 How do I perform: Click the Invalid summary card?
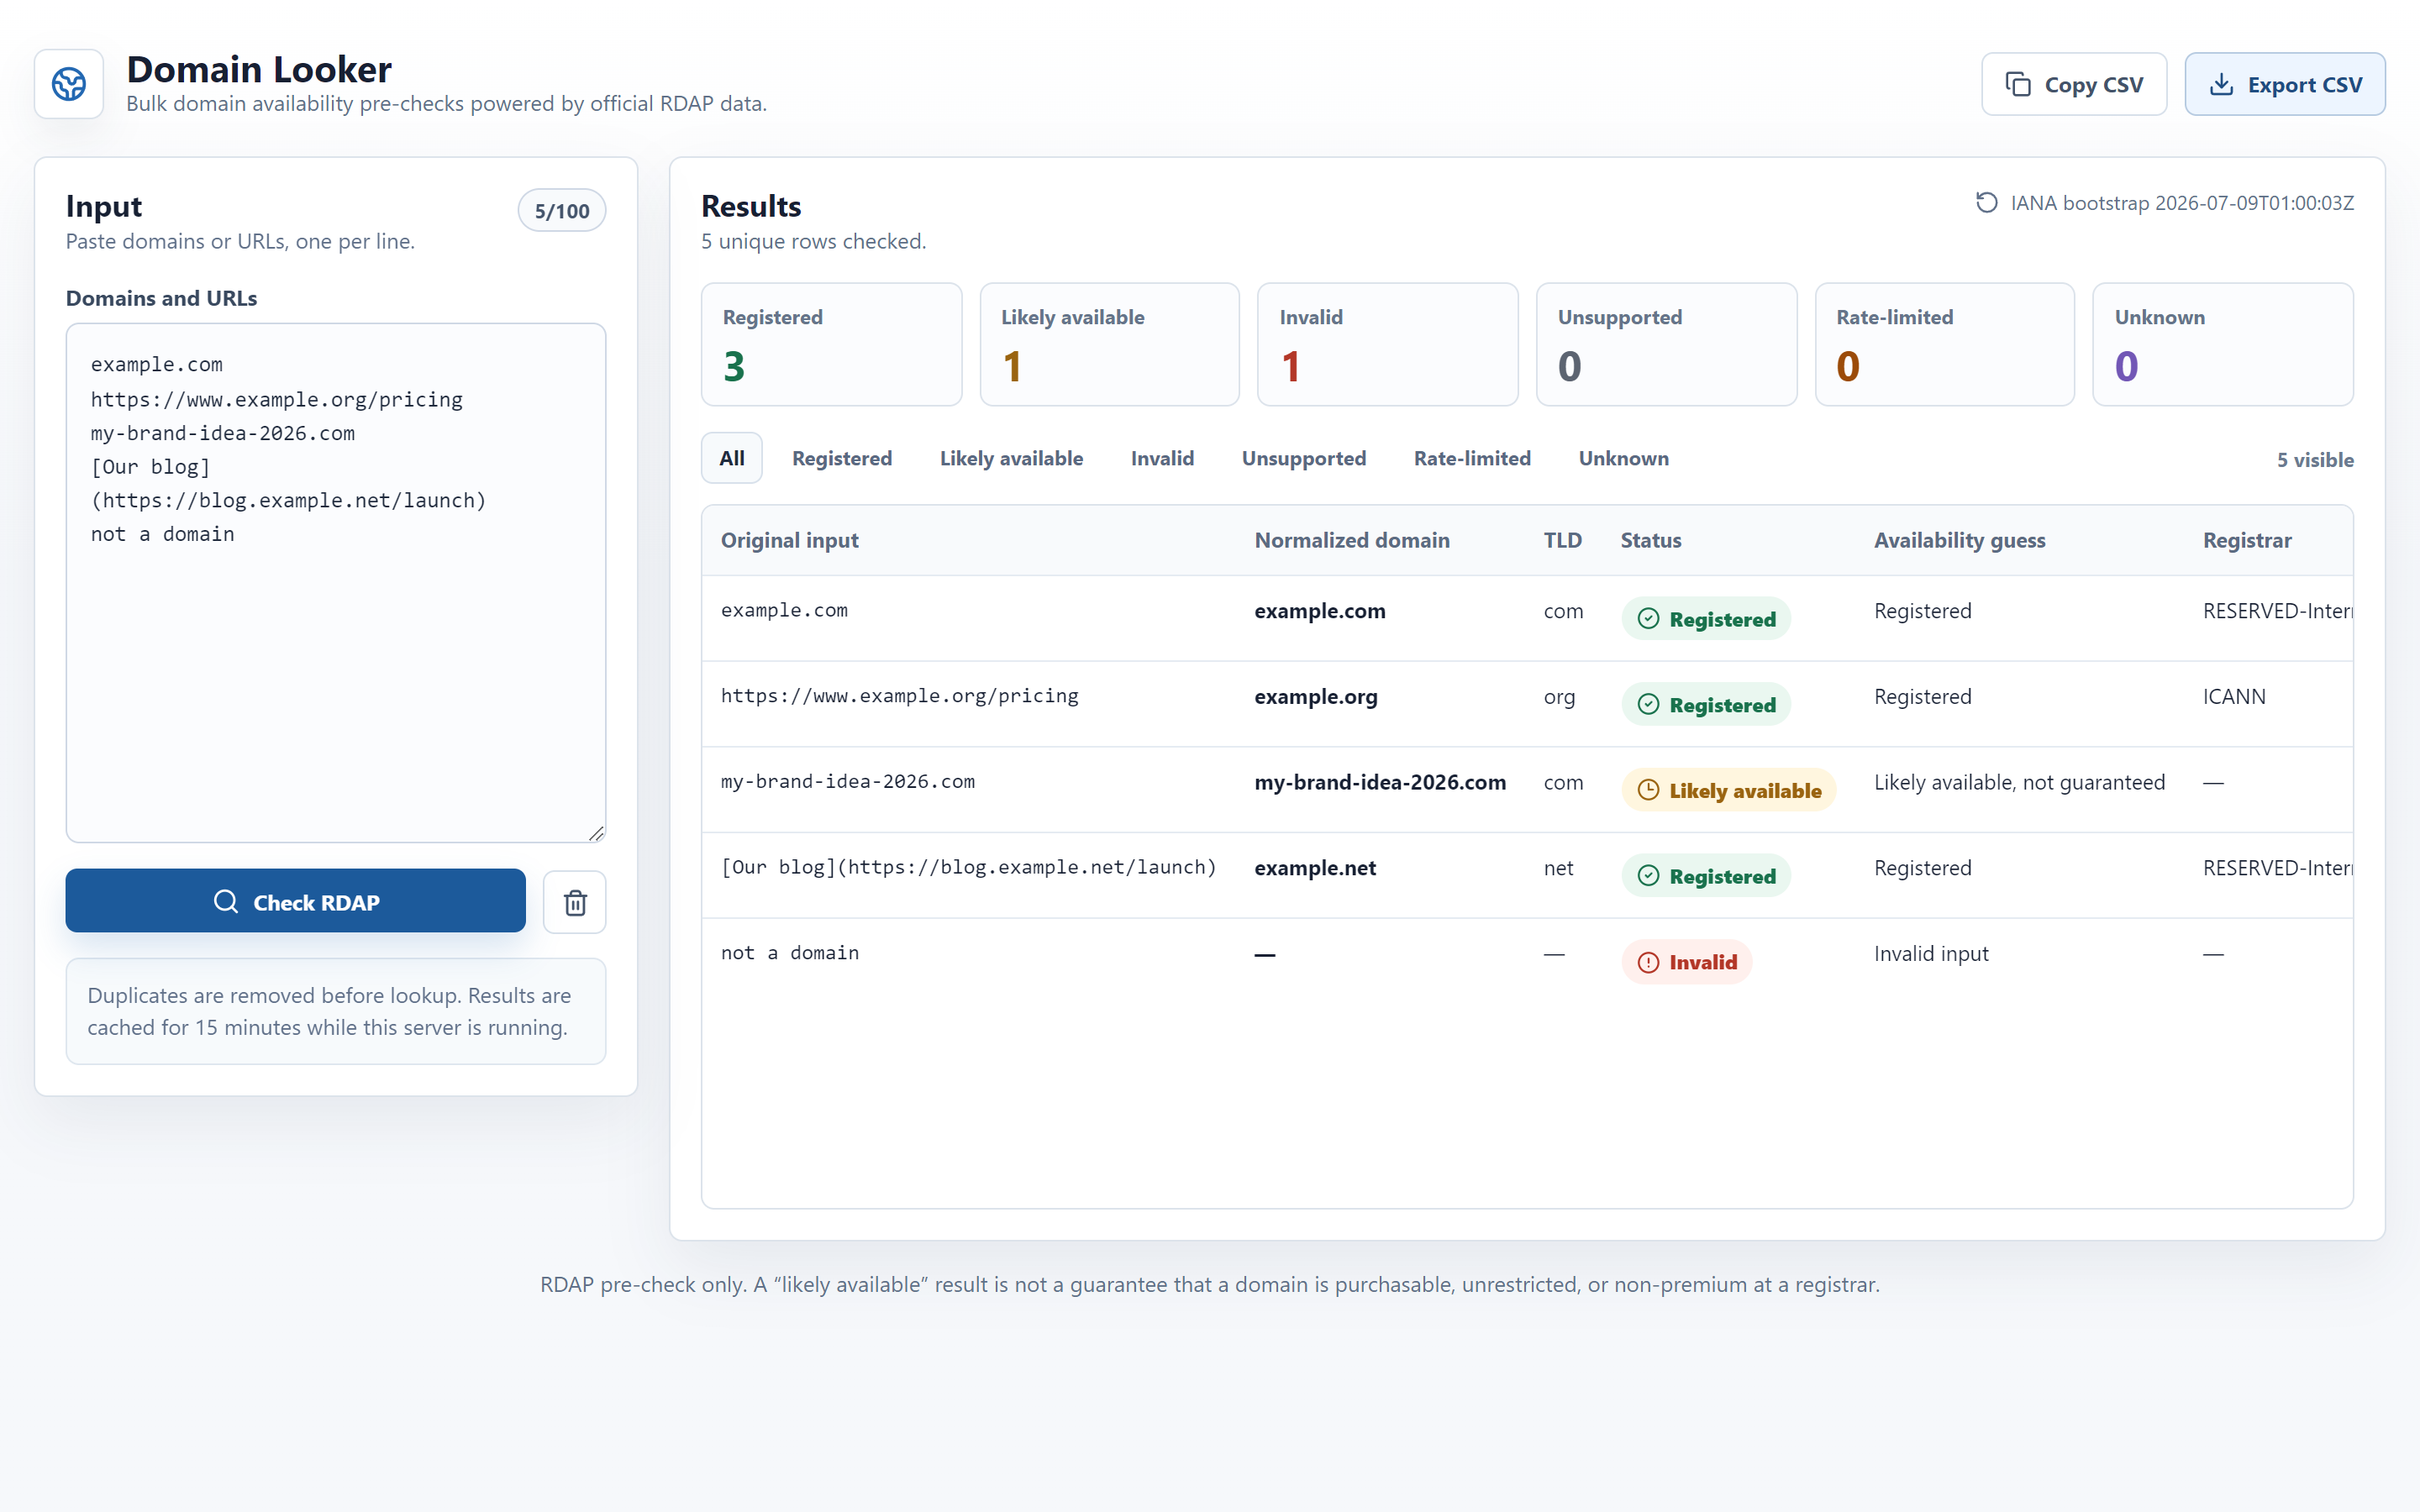click(1388, 344)
